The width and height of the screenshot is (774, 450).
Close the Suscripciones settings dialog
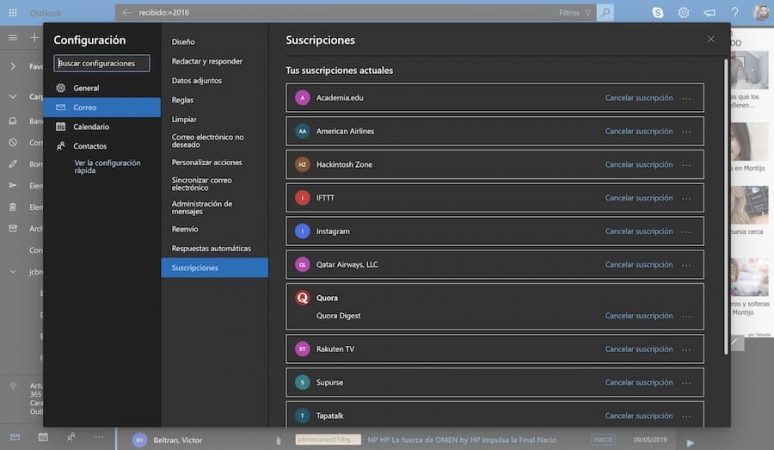(x=711, y=39)
